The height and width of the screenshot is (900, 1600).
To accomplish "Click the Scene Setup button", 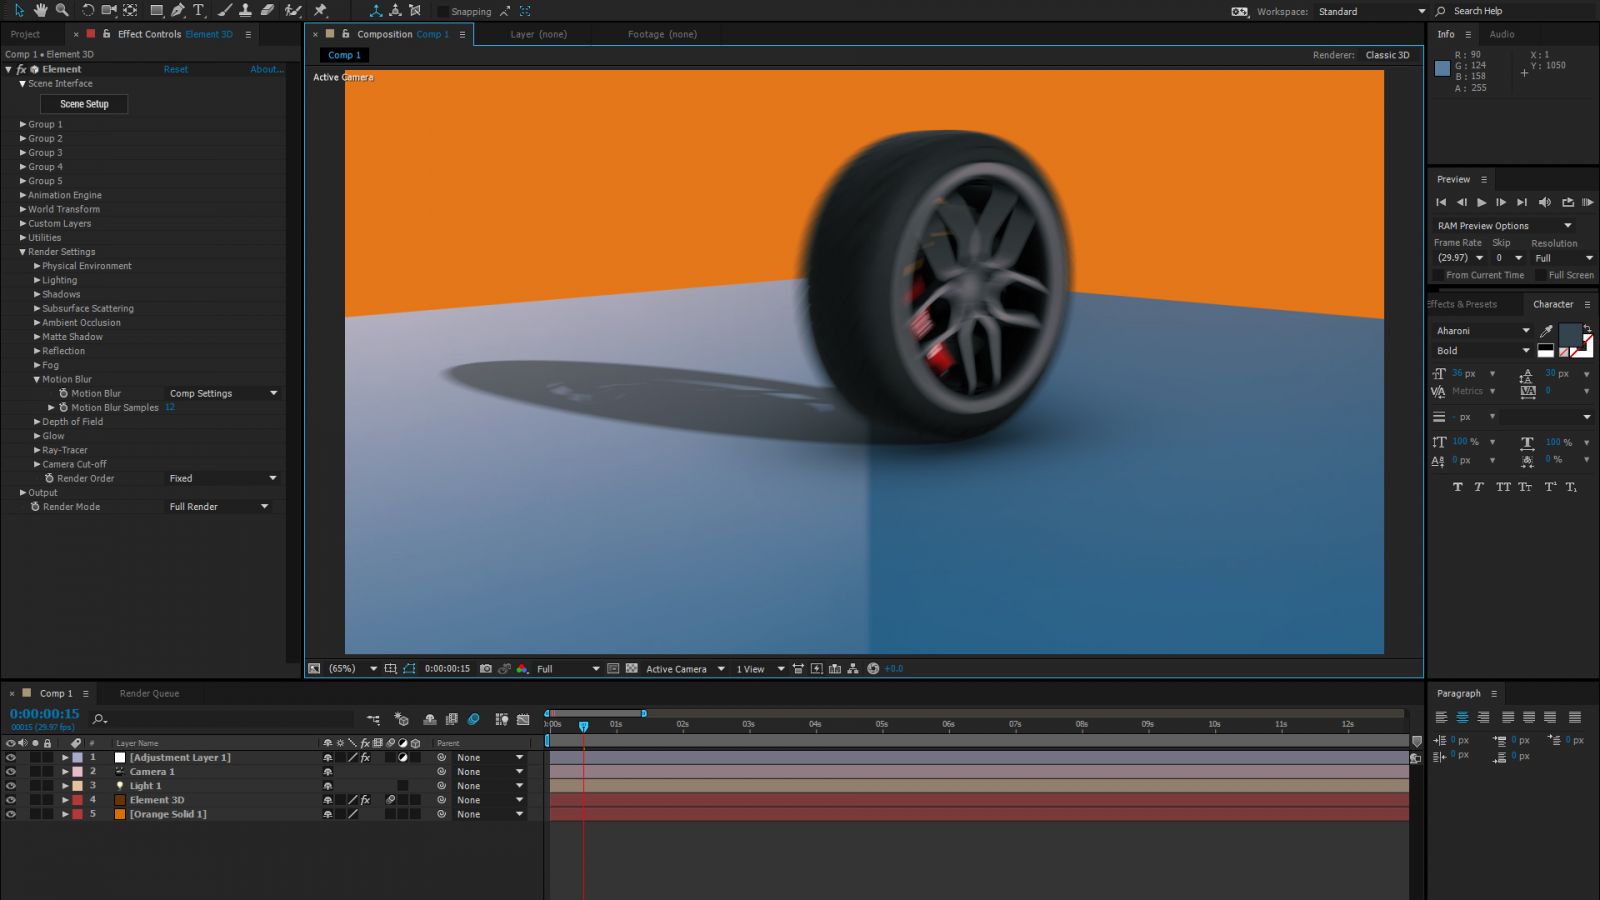I will coord(84,104).
